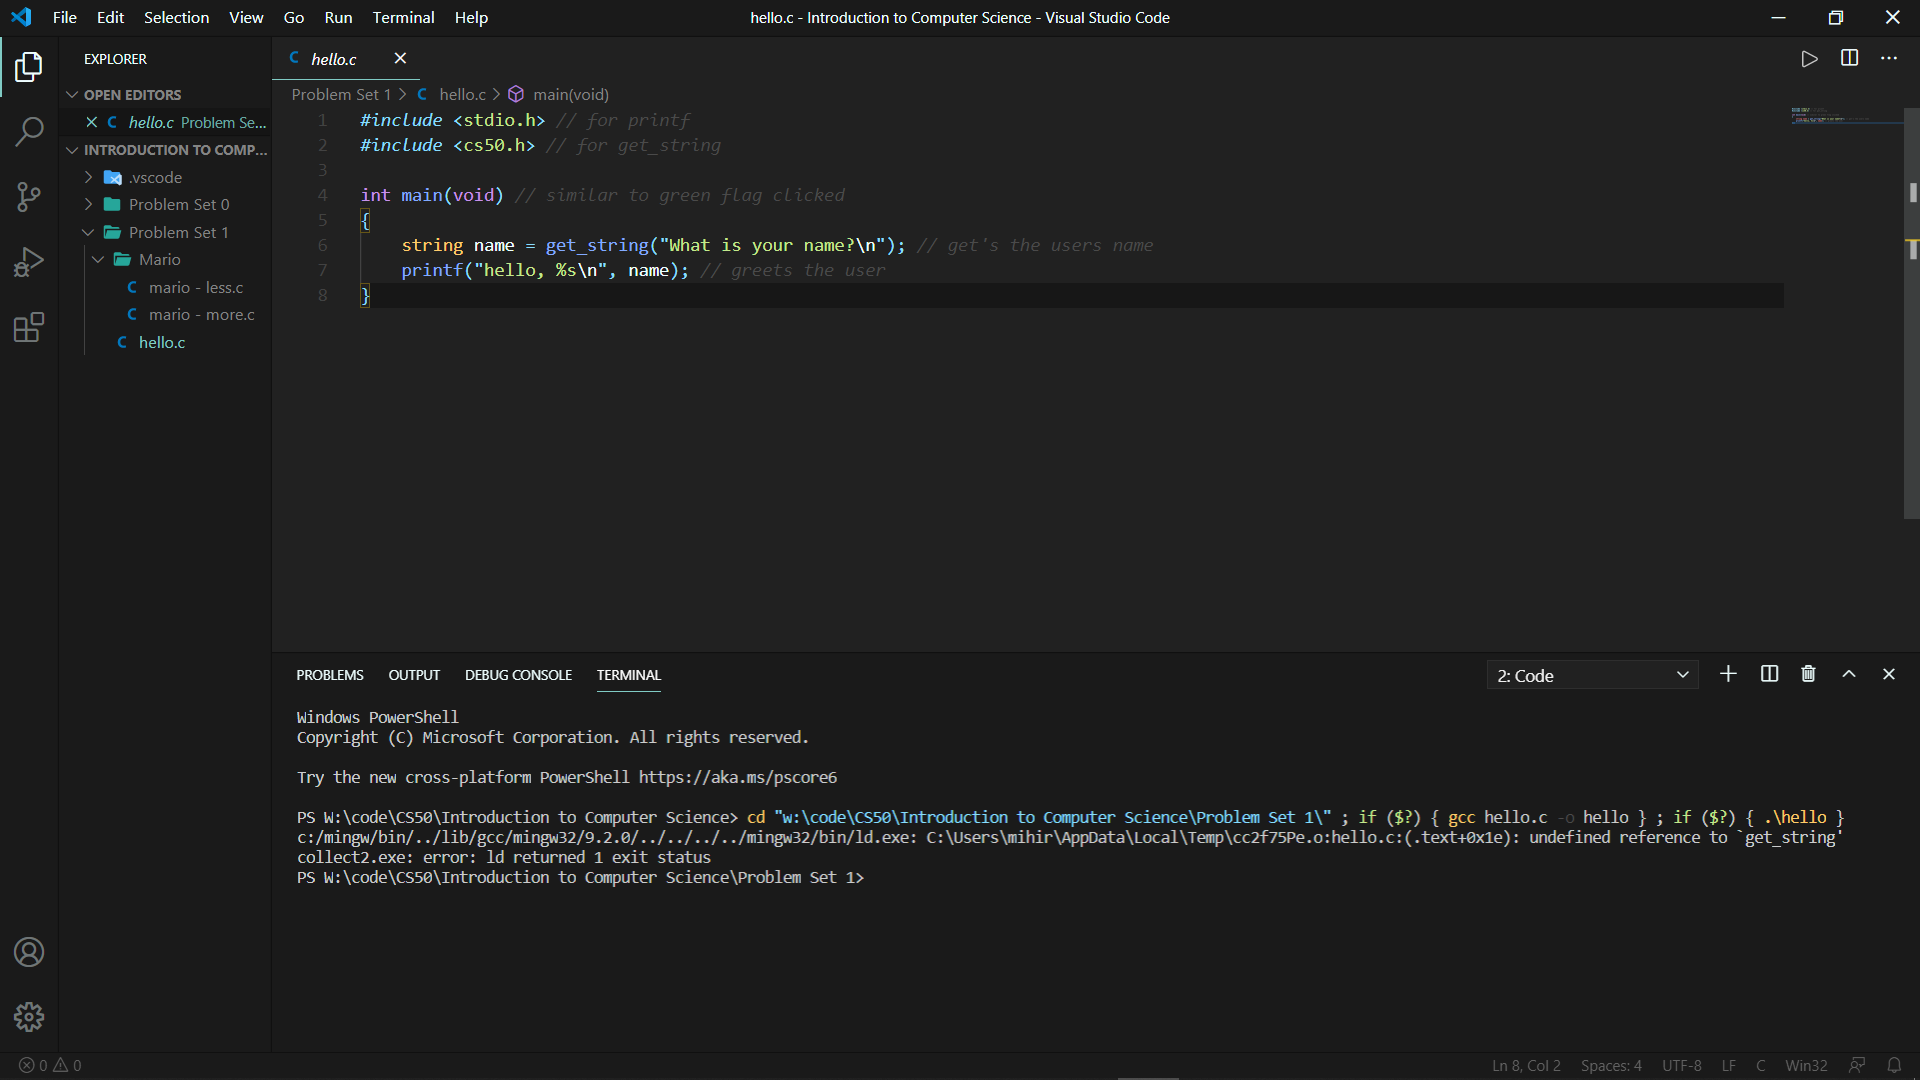Open the Run and Debug view icon
Image resolution: width=1920 pixels, height=1080 pixels.
(x=29, y=262)
